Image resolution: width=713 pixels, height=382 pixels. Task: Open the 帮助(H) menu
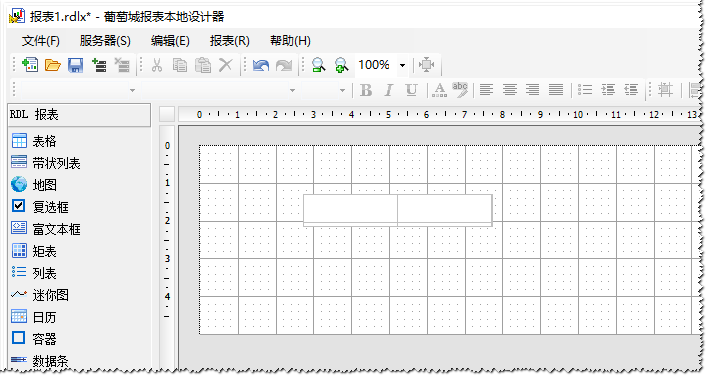(290, 41)
